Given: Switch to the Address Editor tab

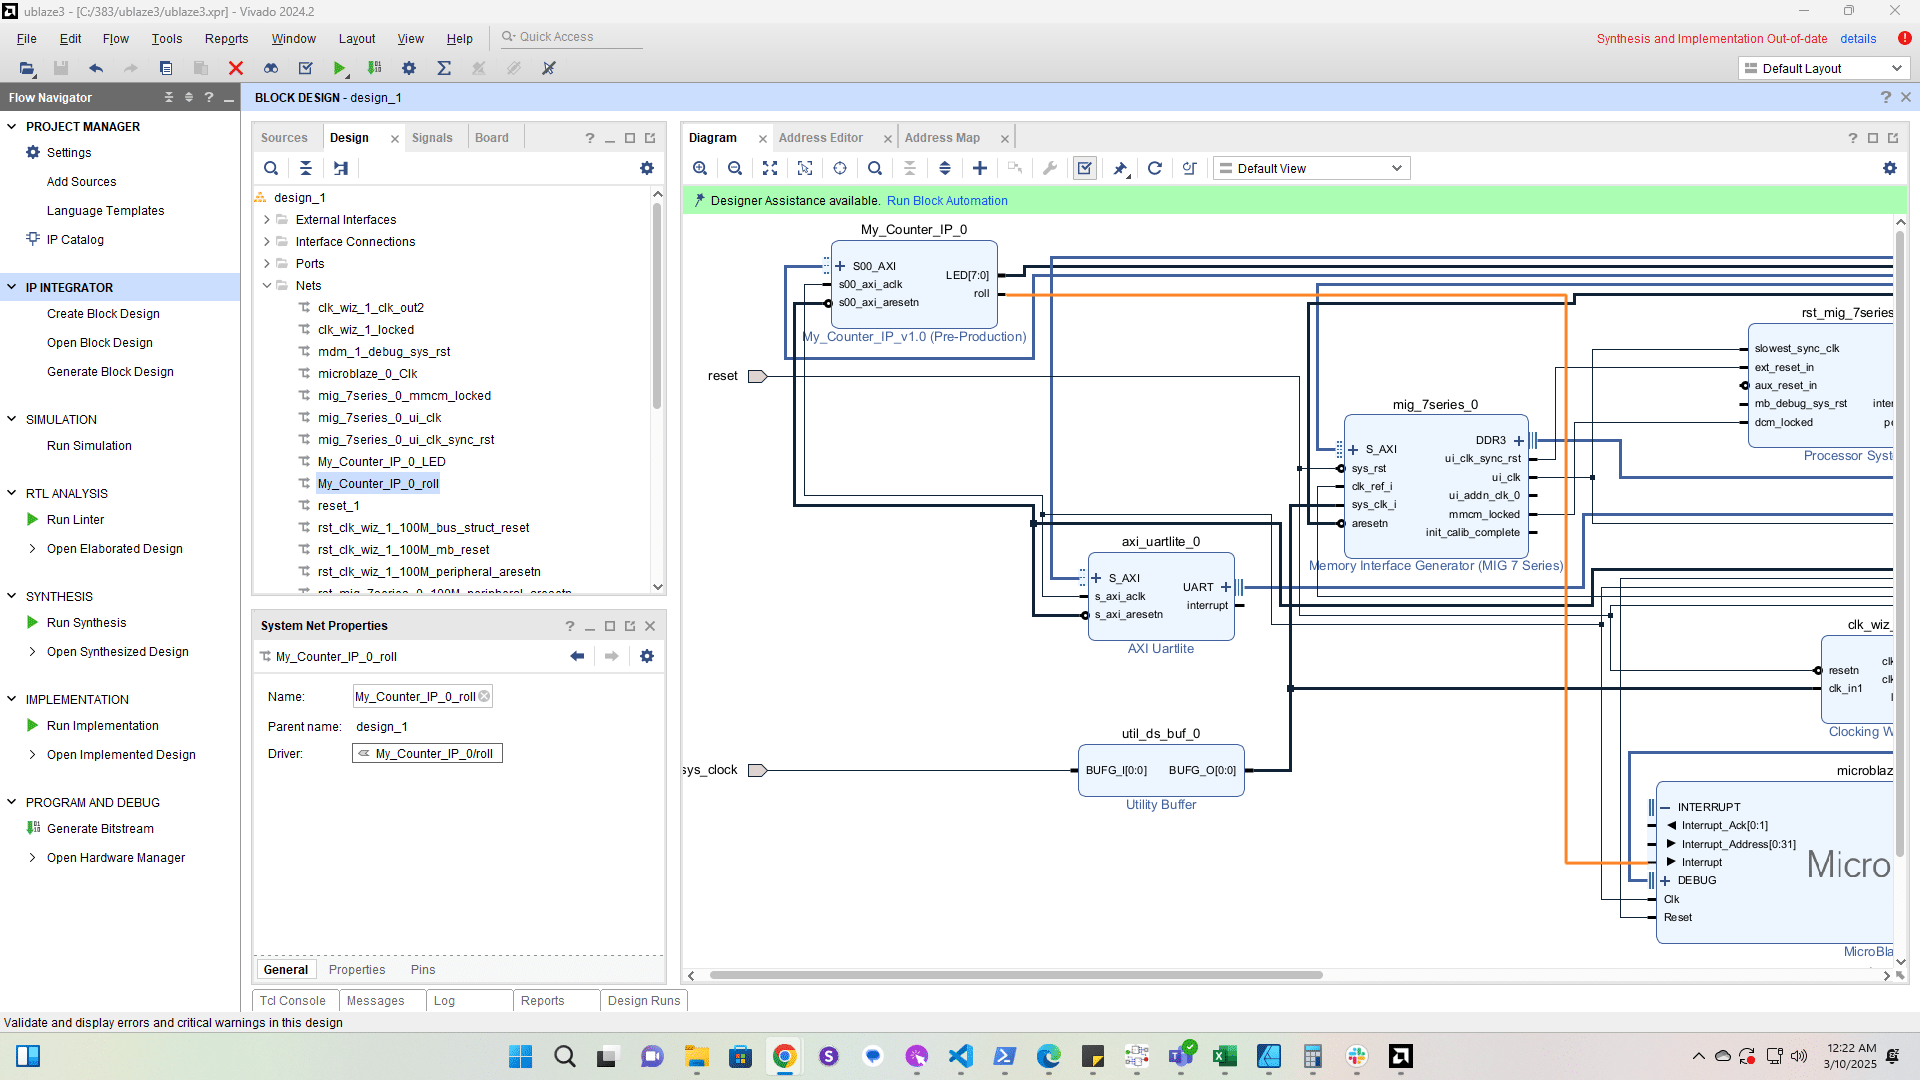Looking at the screenshot, I should pyautogui.click(x=820, y=138).
